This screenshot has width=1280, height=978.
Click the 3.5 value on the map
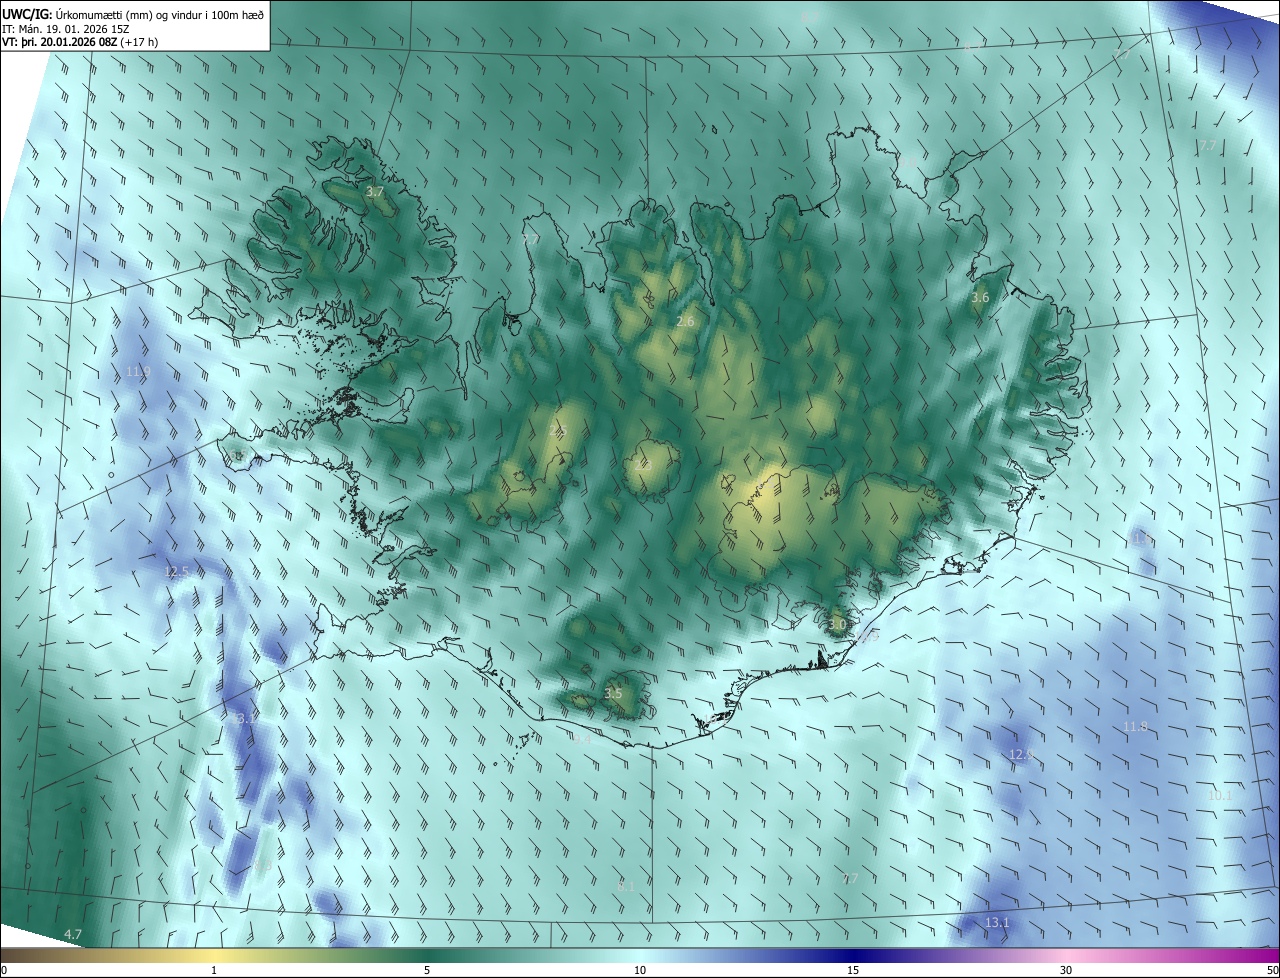click(x=613, y=693)
